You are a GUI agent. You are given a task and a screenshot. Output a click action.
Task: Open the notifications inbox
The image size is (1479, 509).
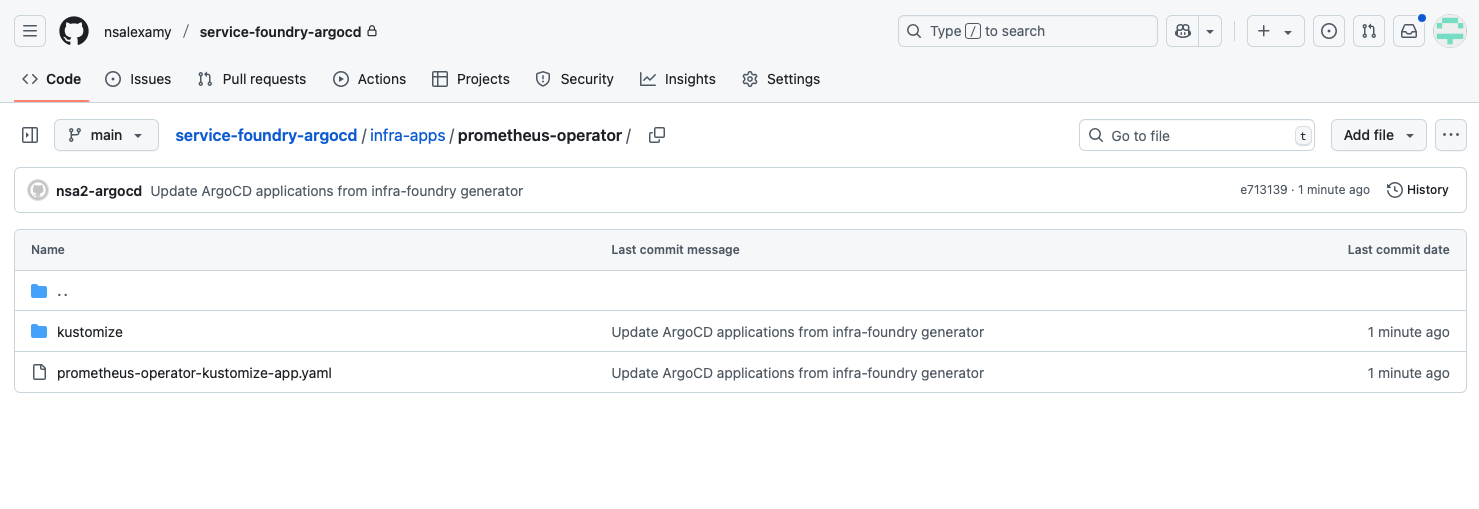[x=1409, y=31]
